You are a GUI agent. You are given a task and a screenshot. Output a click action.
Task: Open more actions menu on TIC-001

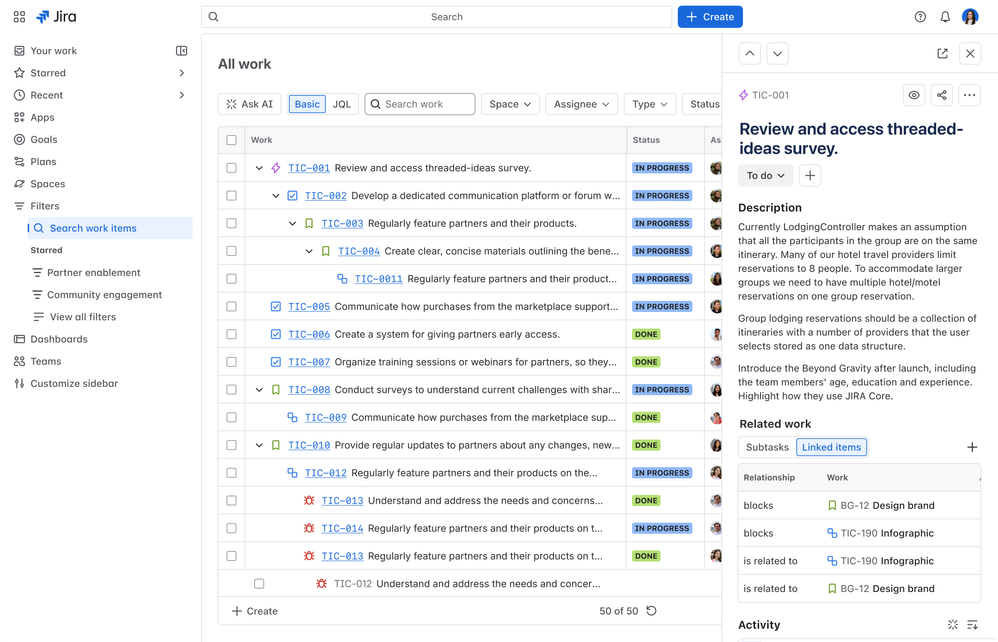point(968,95)
